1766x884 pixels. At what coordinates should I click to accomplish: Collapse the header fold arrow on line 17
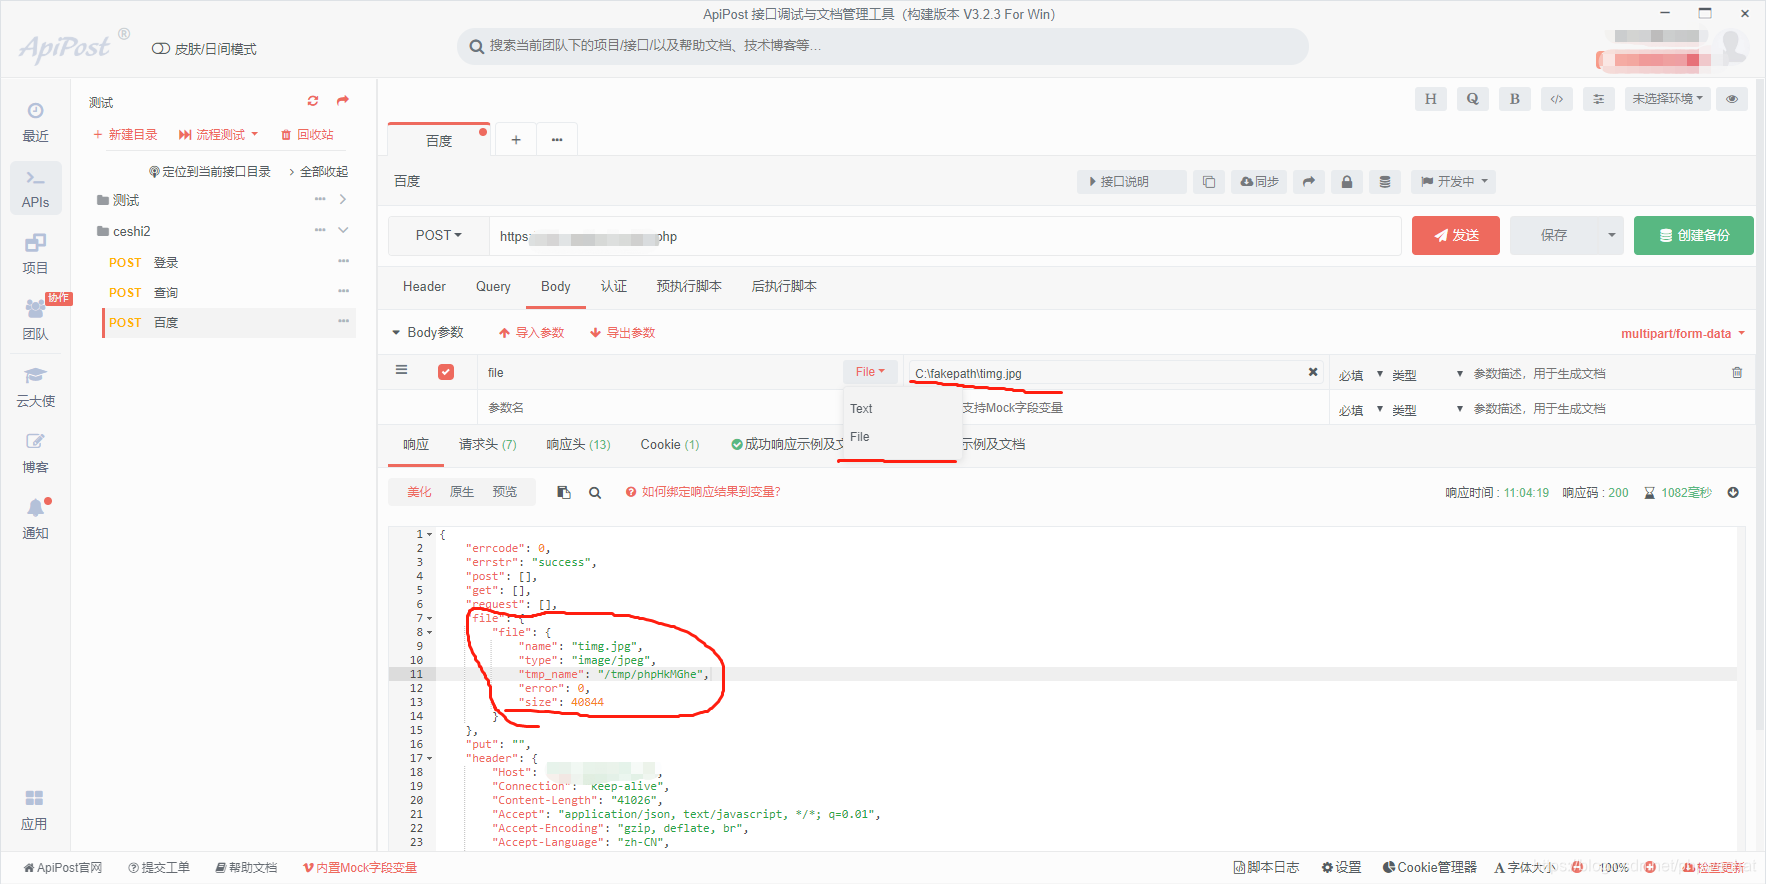pyautogui.click(x=430, y=759)
